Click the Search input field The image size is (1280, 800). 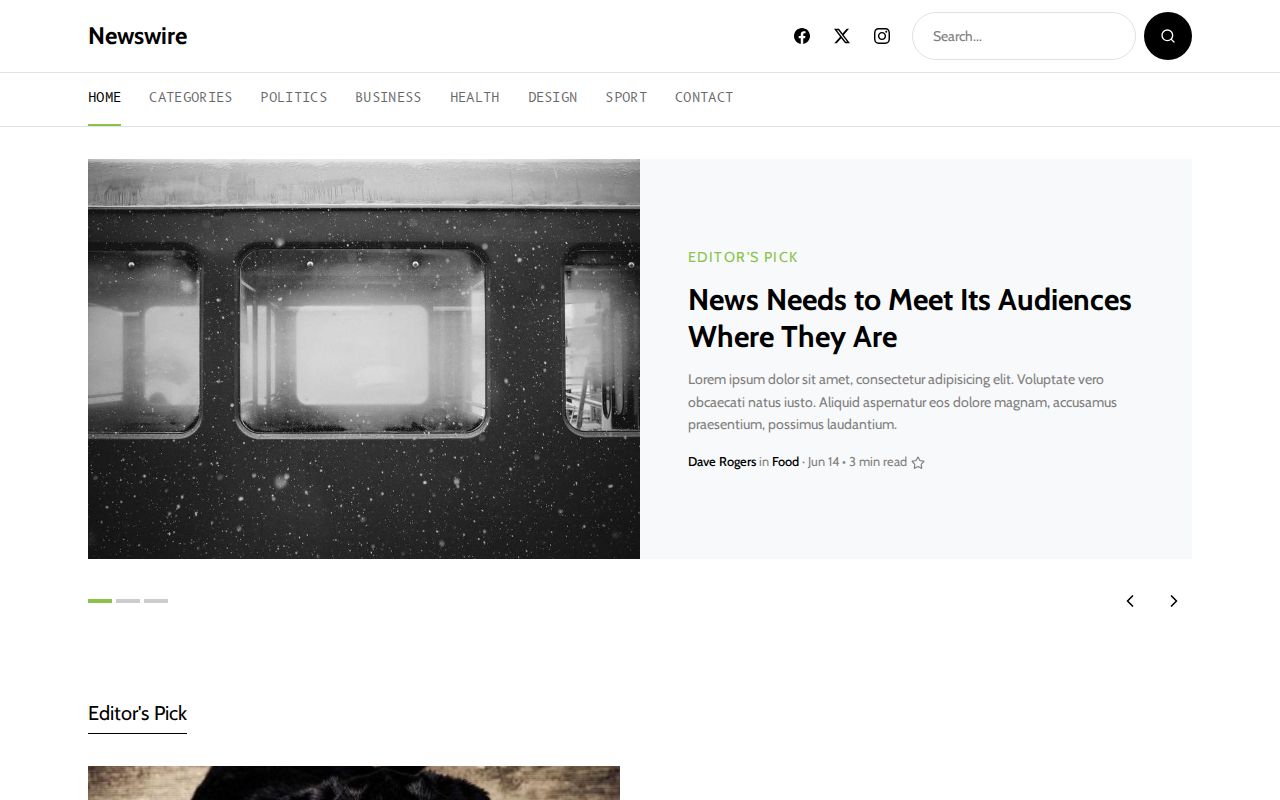coord(1024,36)
